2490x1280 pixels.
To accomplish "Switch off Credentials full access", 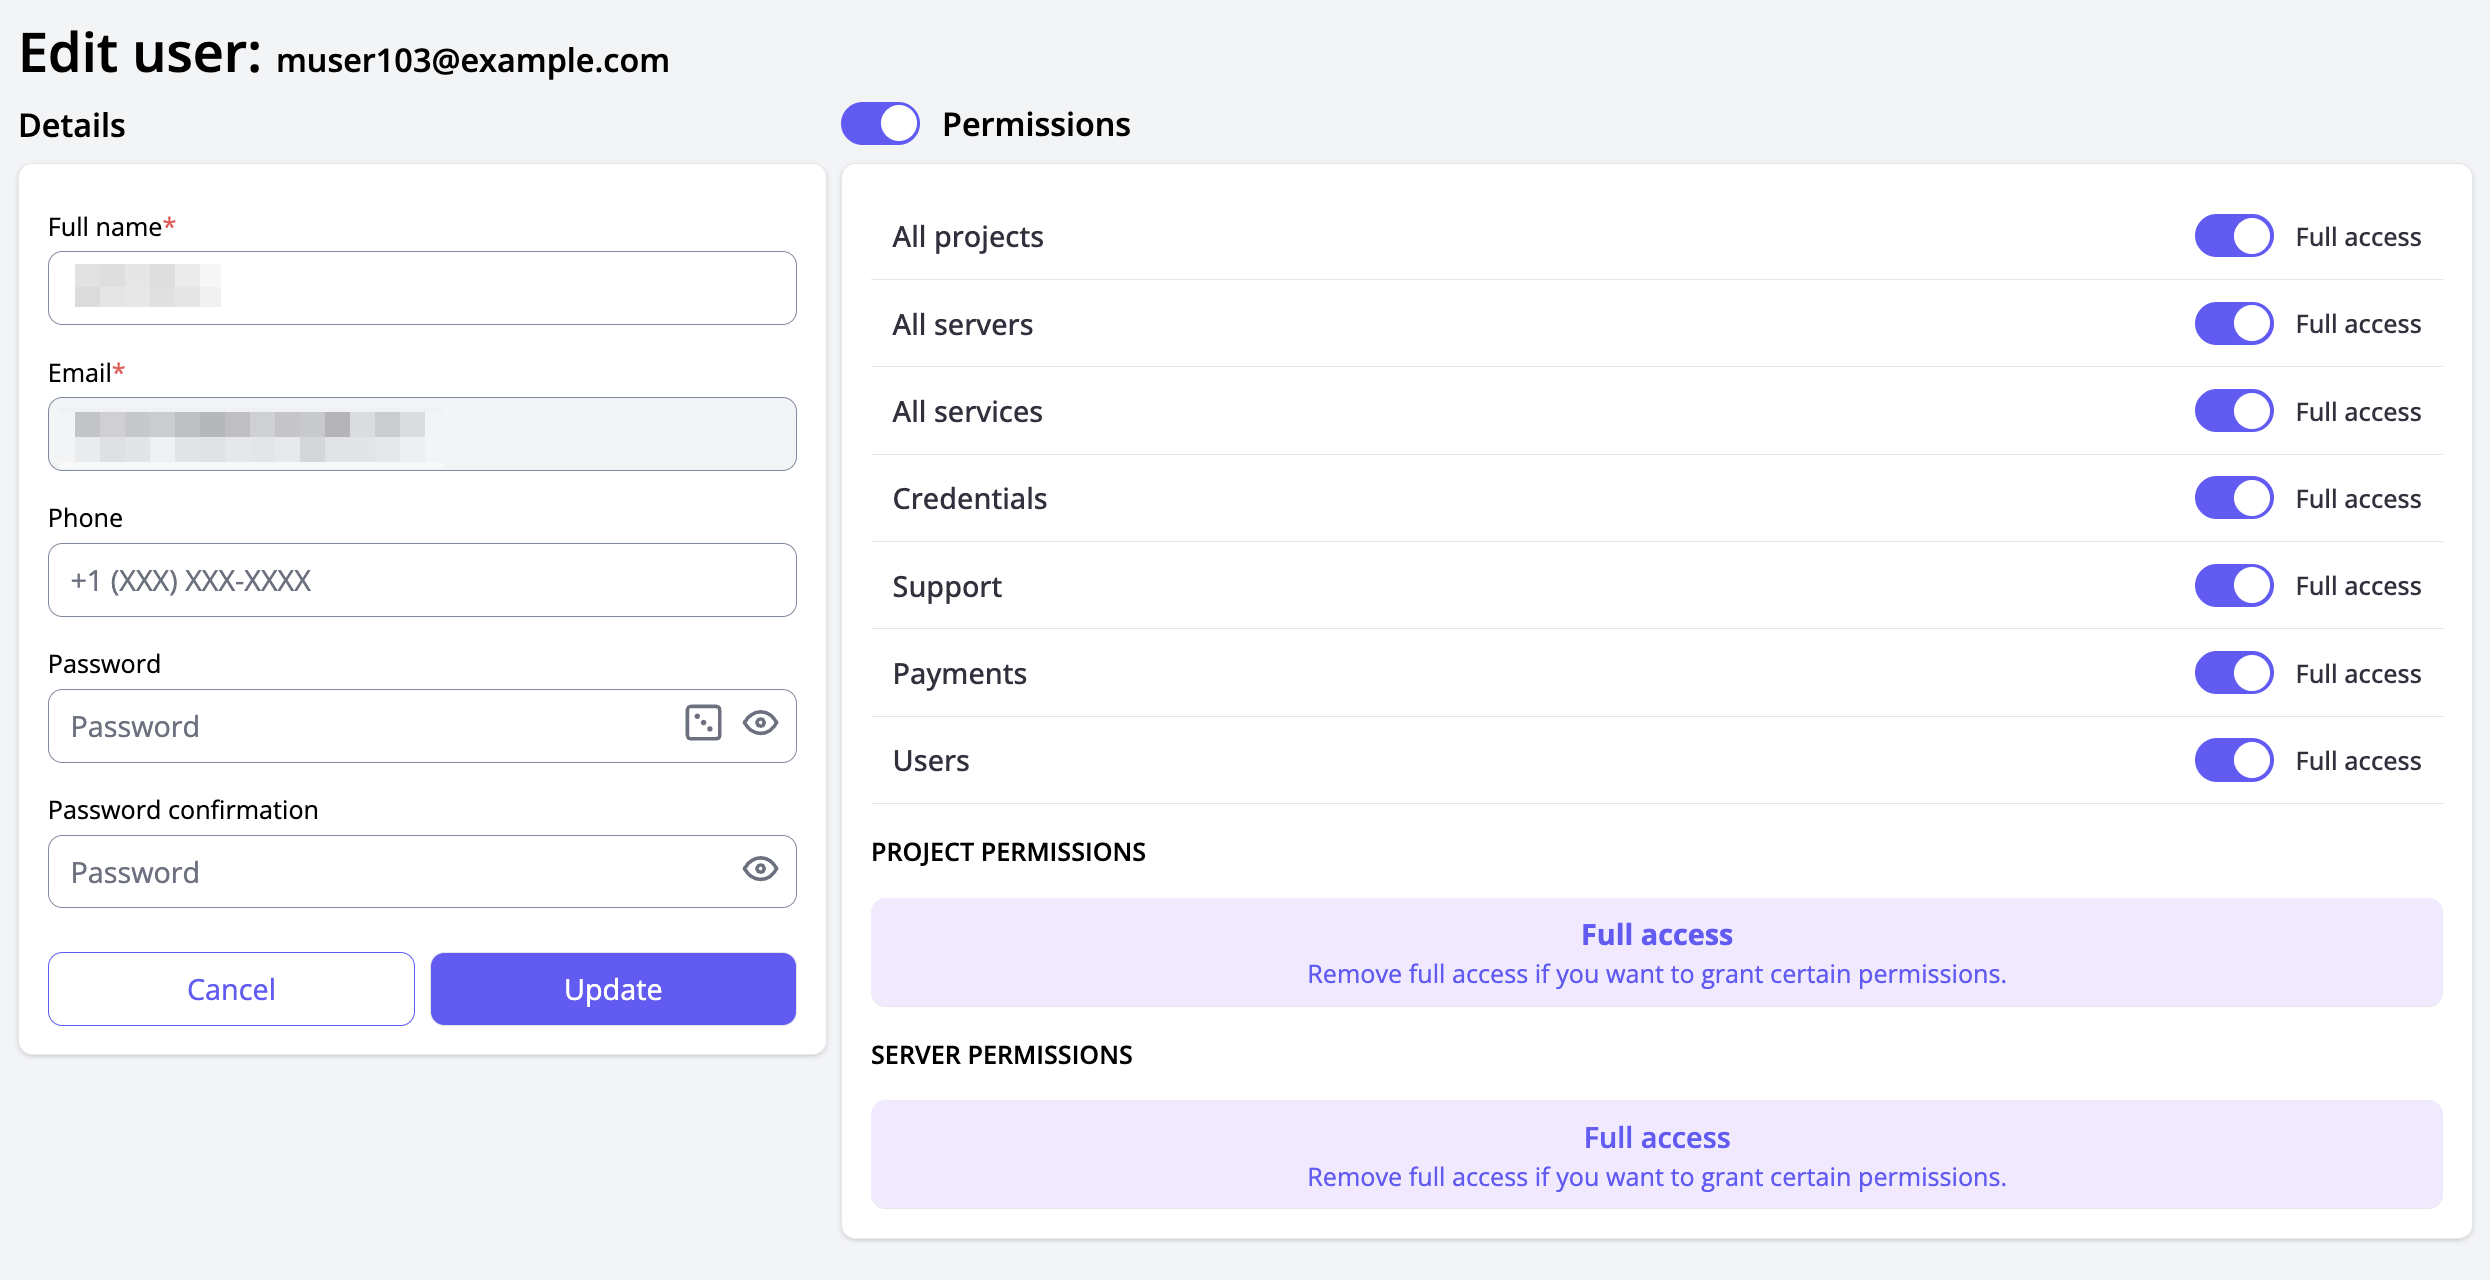I will click(2233, 498).
